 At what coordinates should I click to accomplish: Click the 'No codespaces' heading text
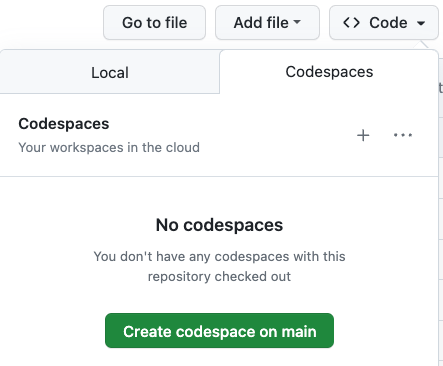coord(219,225)
